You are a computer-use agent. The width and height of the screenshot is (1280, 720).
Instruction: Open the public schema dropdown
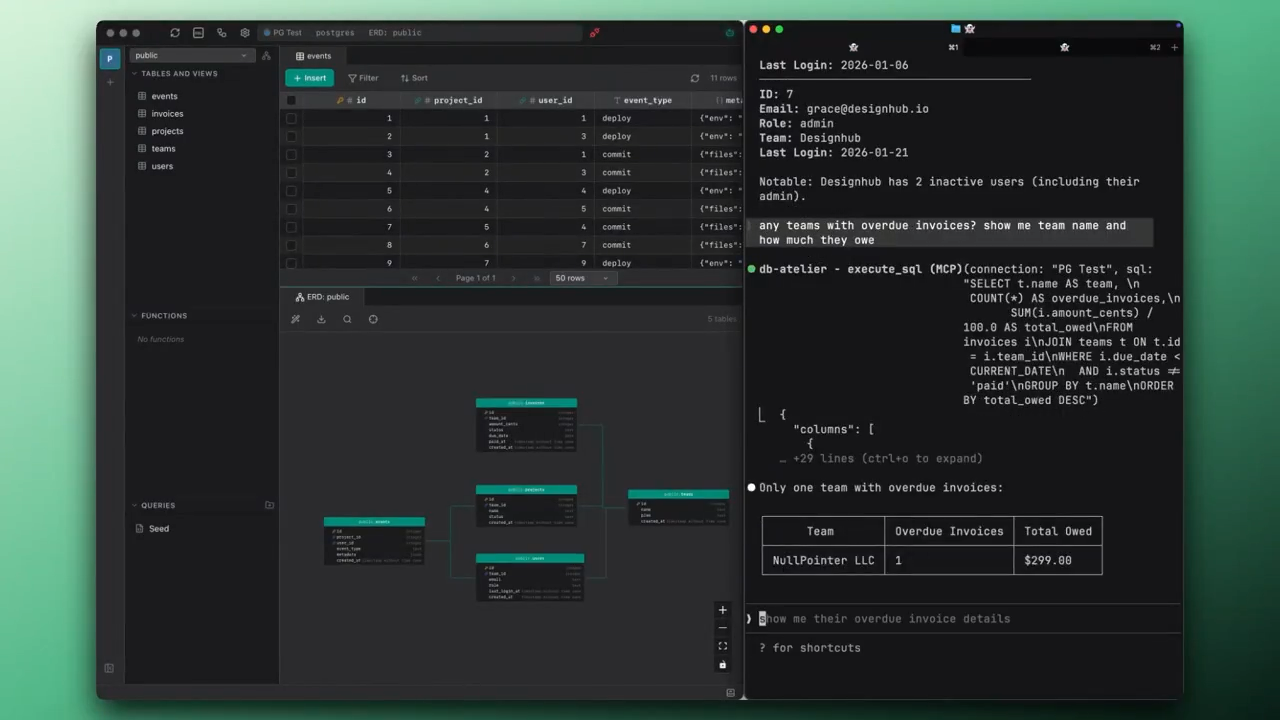coord(190,56)
